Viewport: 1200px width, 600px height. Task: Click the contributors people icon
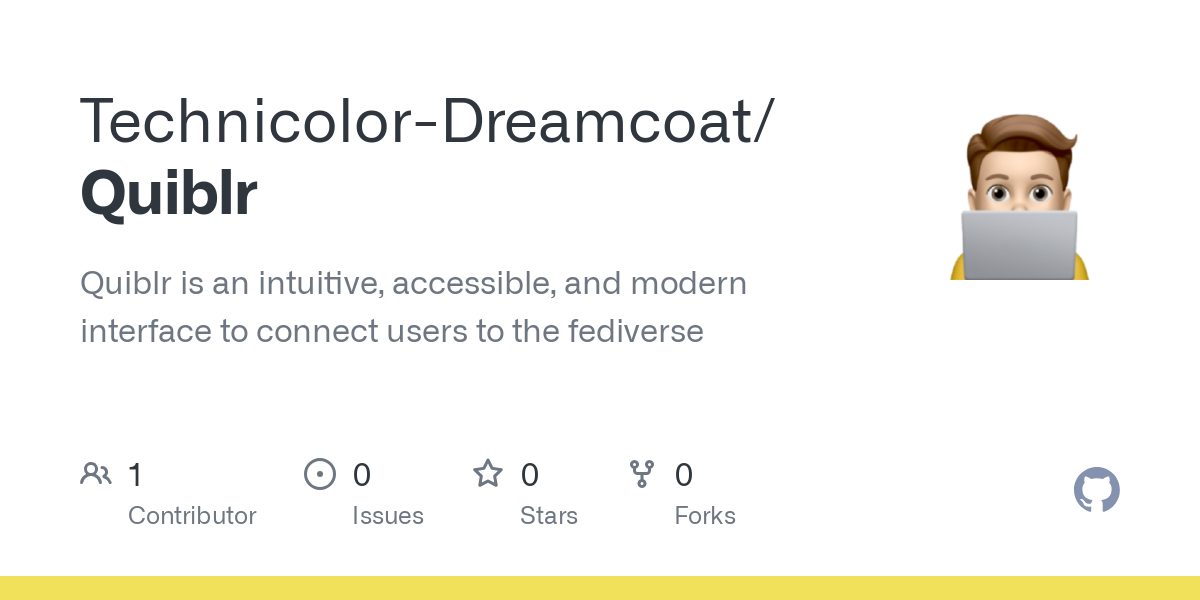pos(96,474)
